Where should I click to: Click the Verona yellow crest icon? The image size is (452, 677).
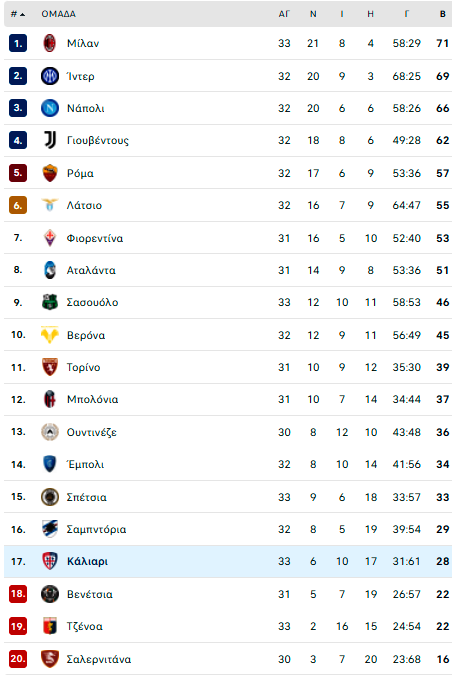point(50,335)
